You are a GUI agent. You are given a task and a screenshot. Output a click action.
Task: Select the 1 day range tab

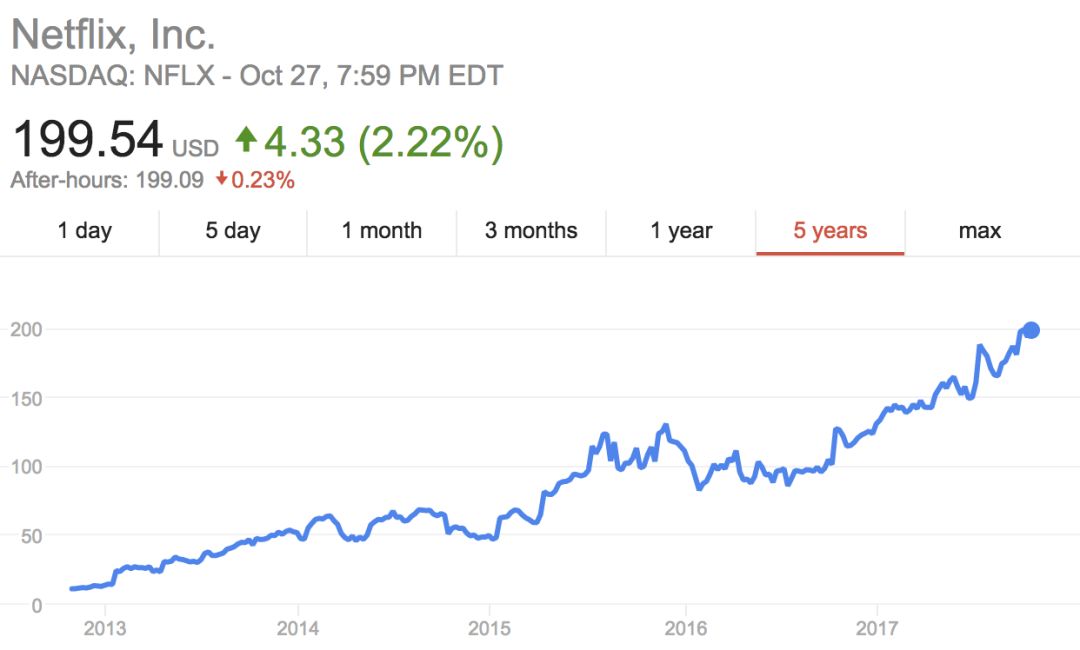point(84,231)
